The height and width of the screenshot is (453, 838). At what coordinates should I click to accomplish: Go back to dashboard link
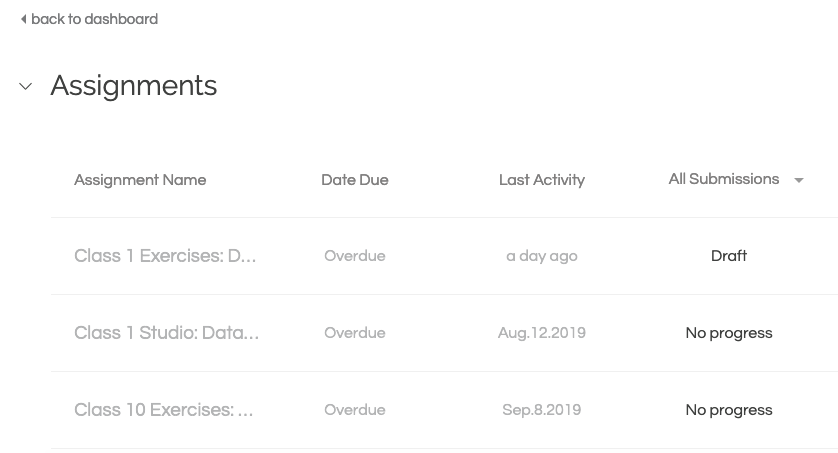(94, 19)
